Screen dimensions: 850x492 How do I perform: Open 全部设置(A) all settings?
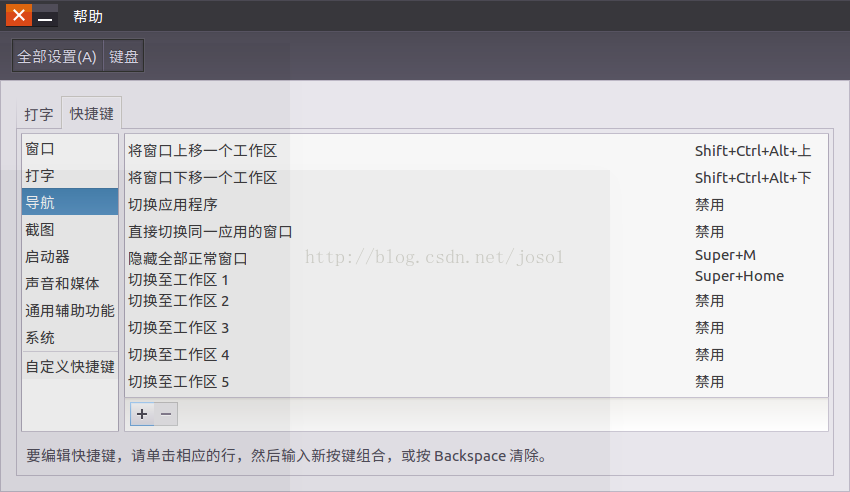coord(57,56)
